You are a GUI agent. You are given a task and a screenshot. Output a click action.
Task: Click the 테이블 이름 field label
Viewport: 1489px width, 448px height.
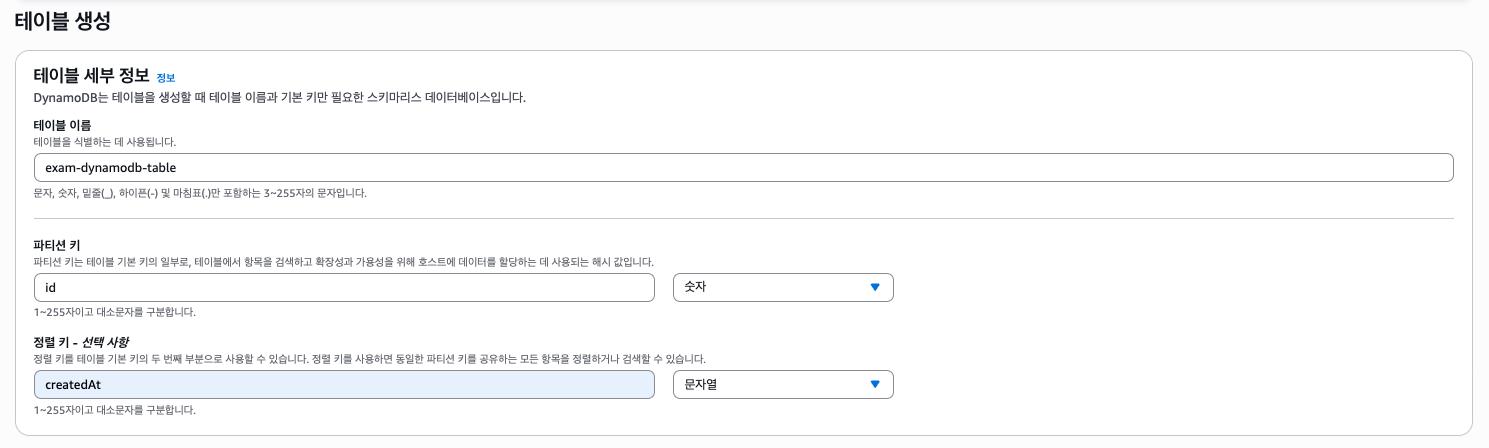pyautogui.click(x=62, y=125)
